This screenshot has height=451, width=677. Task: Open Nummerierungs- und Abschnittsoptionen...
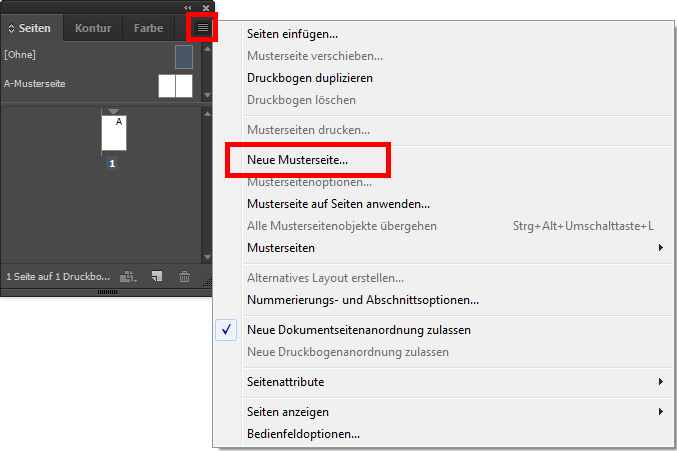pyautogui.click(x=362, y=300)
